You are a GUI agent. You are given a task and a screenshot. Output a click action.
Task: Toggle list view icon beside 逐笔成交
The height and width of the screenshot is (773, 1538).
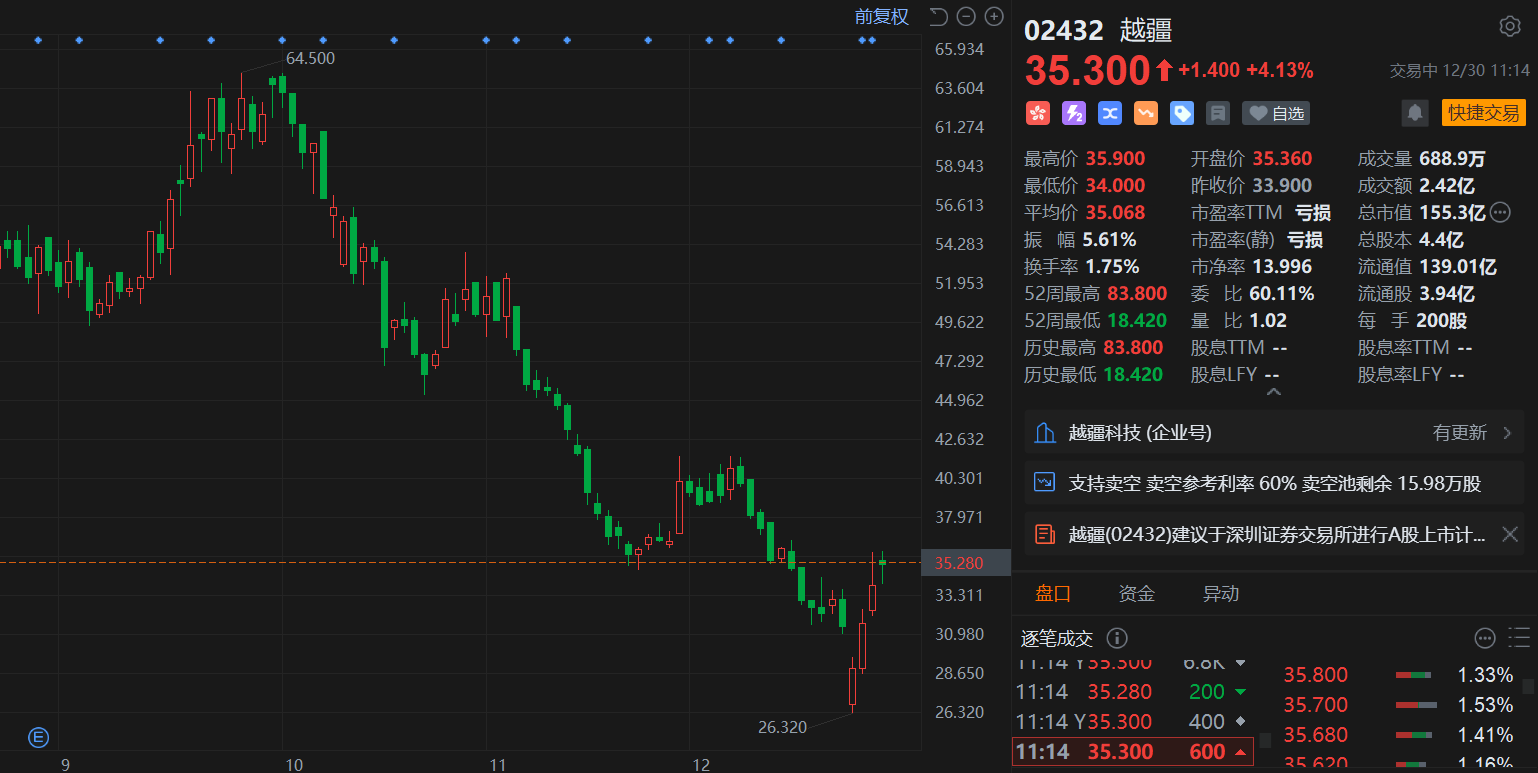(1519, 638)
